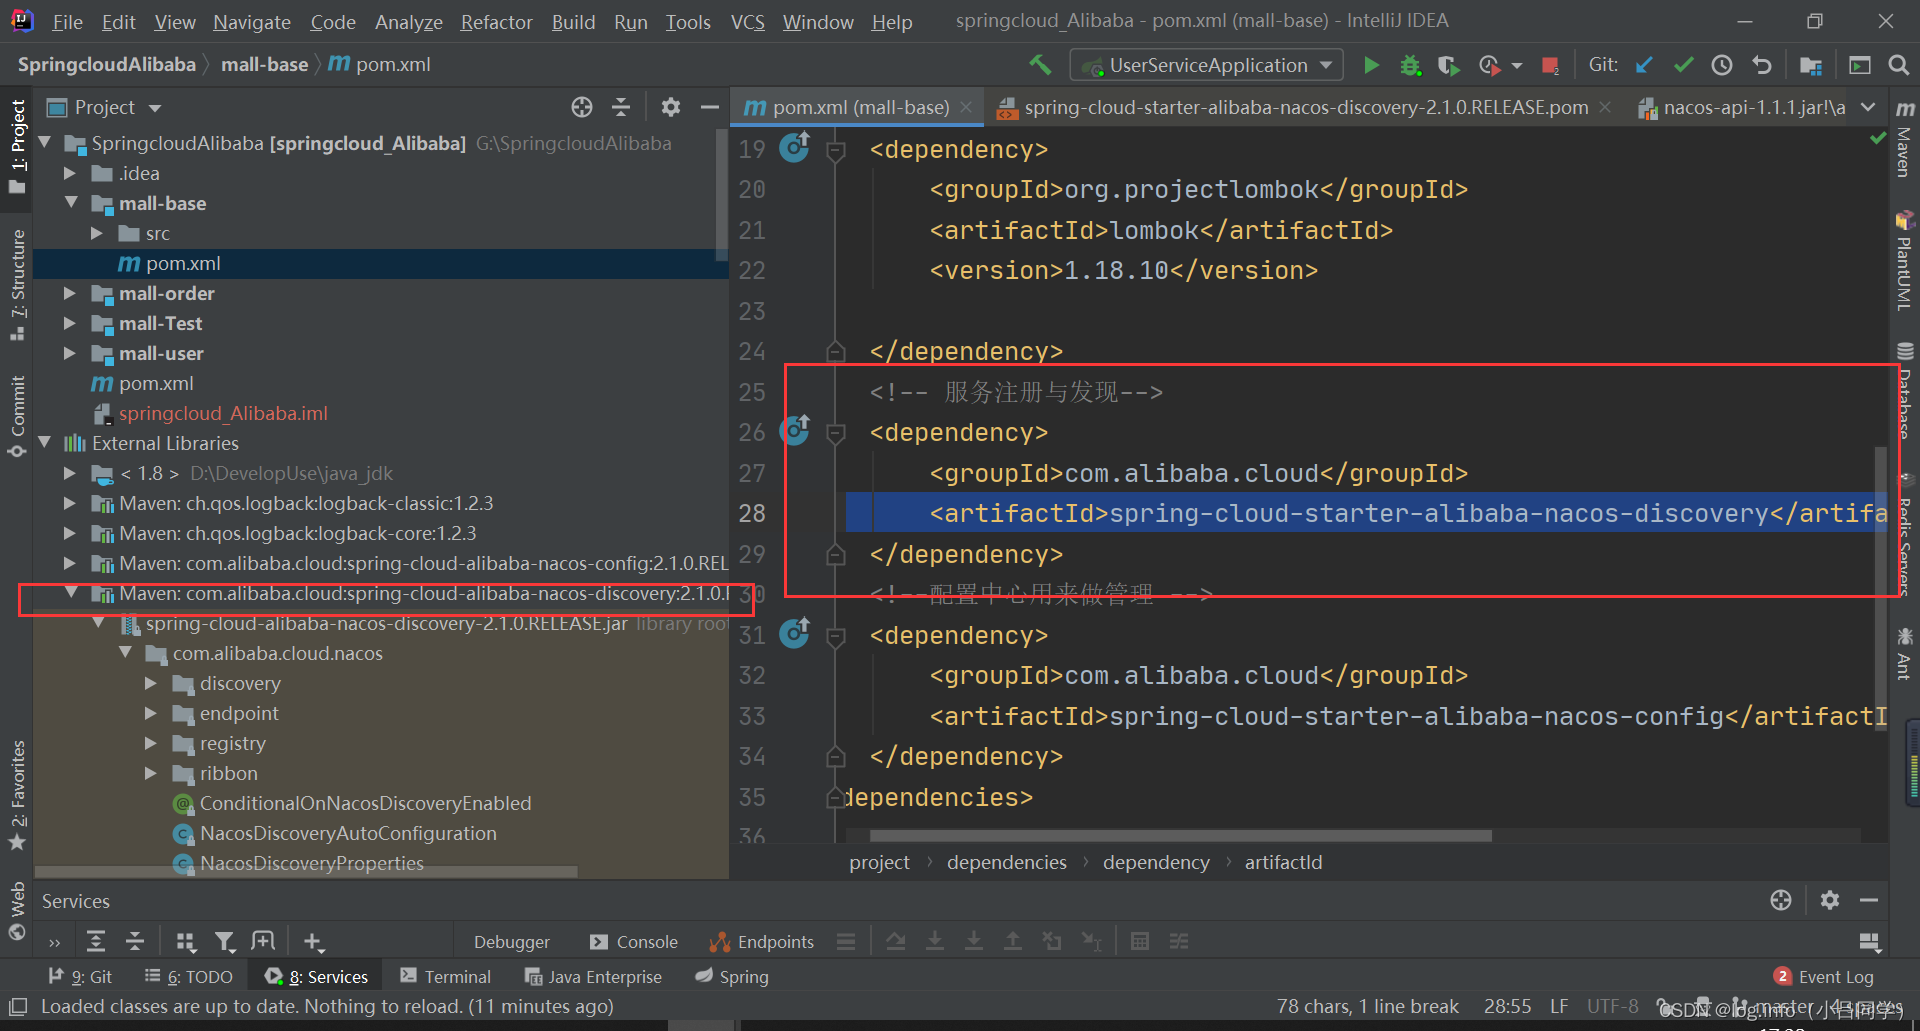
Task: Show hidden editor tabs dropdown arrow
Action: click(x=1868, y=107)
